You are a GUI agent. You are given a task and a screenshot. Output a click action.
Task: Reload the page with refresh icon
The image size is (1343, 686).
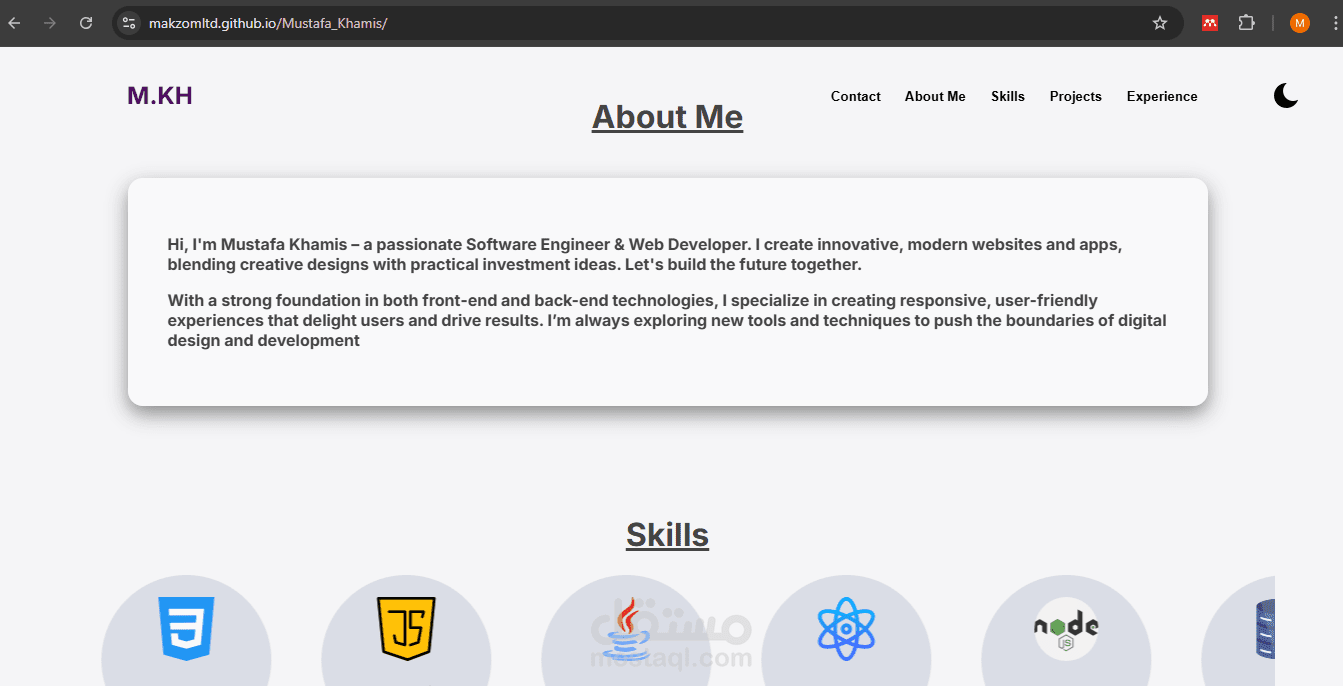[x=86, y=23]
